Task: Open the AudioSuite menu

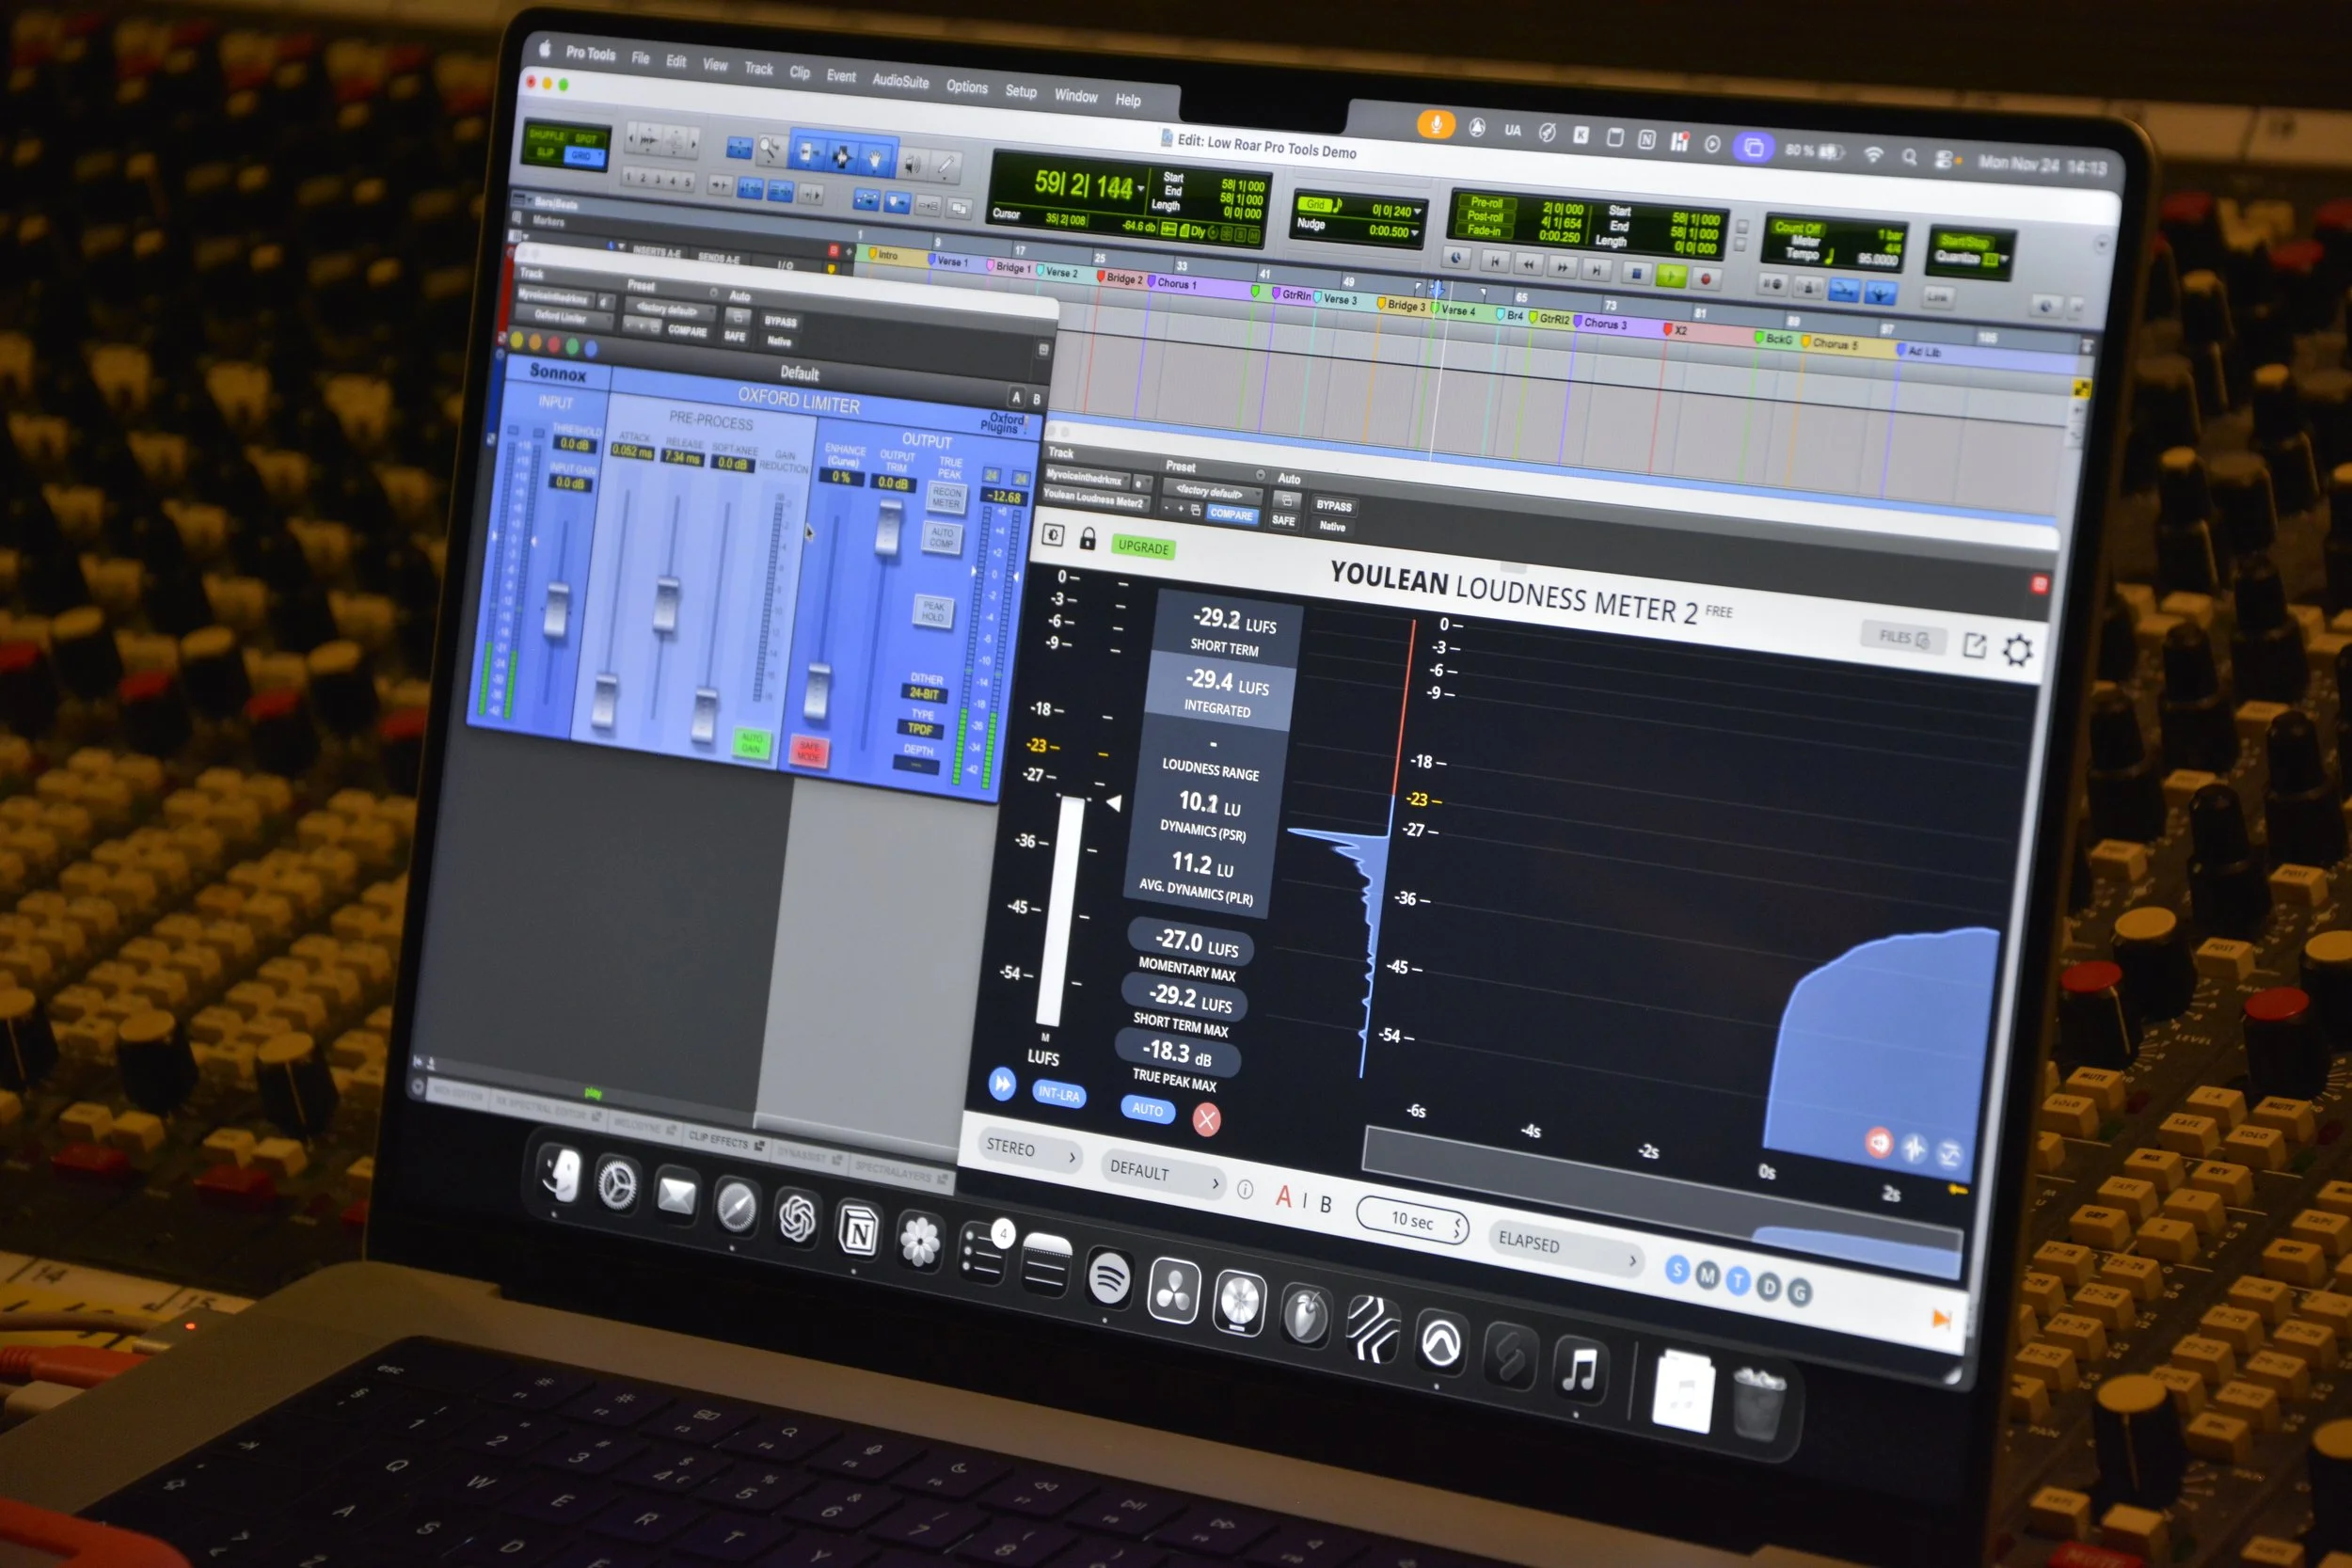Action: (x=900, y=81)
